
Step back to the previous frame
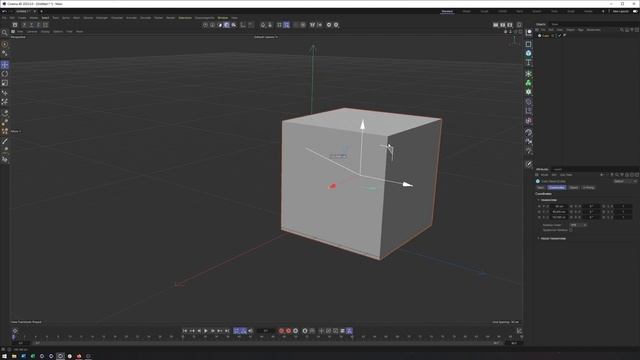199,331
